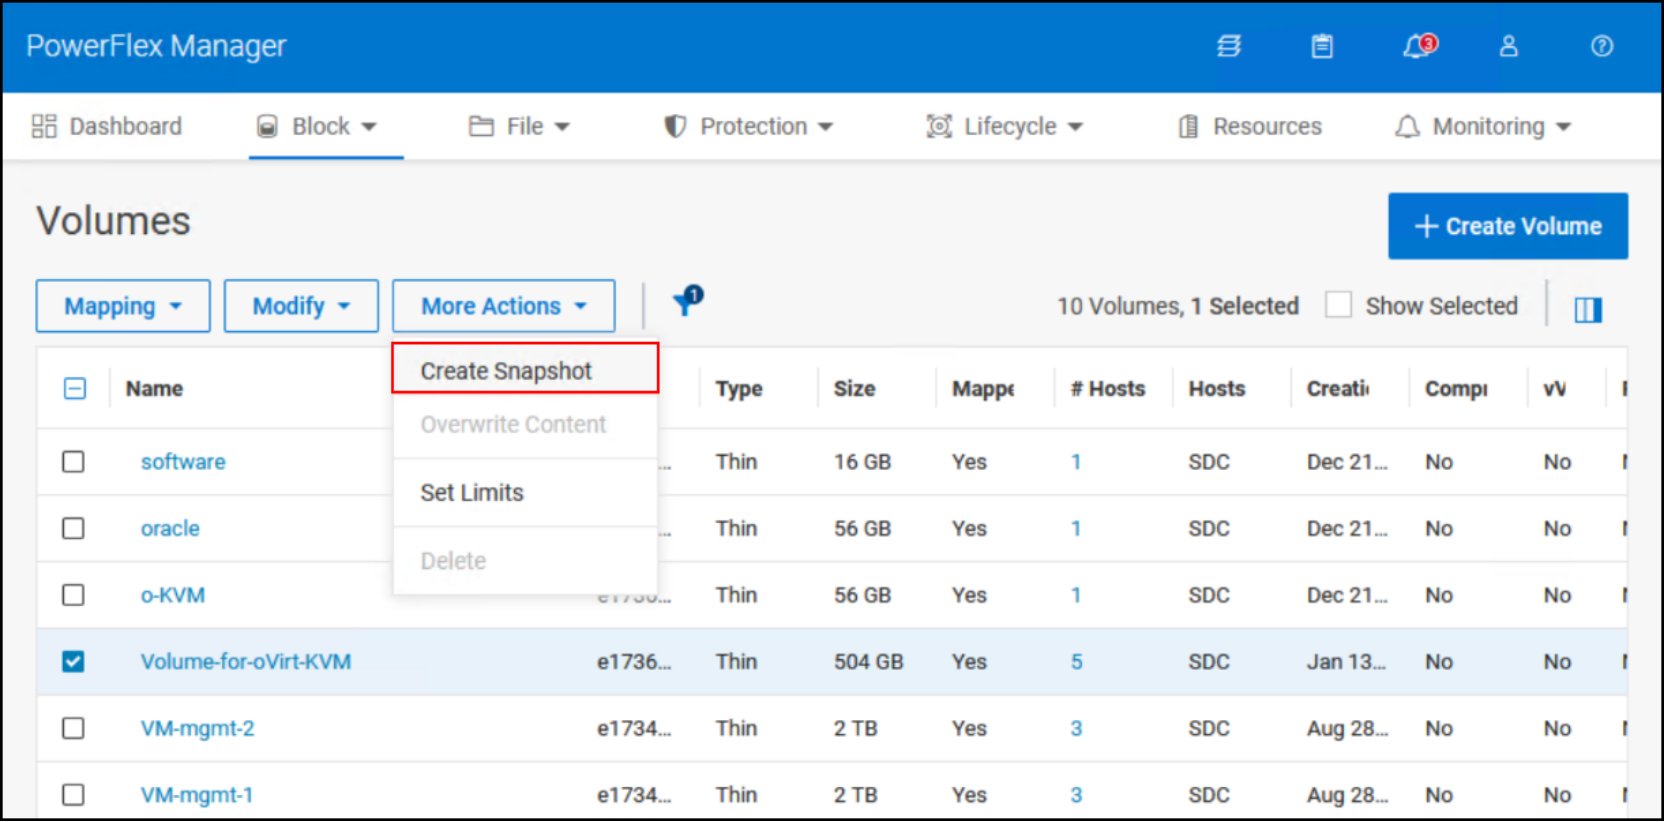Collapse the More Actions dropdown
1664x822 pixels.
tap(503, 306)
